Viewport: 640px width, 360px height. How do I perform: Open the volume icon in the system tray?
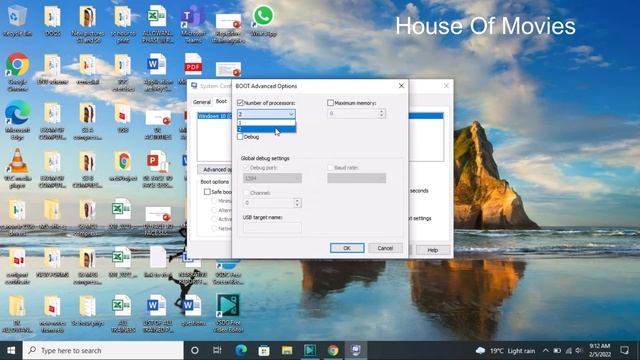pyautogui.click(x=579, y=351)
